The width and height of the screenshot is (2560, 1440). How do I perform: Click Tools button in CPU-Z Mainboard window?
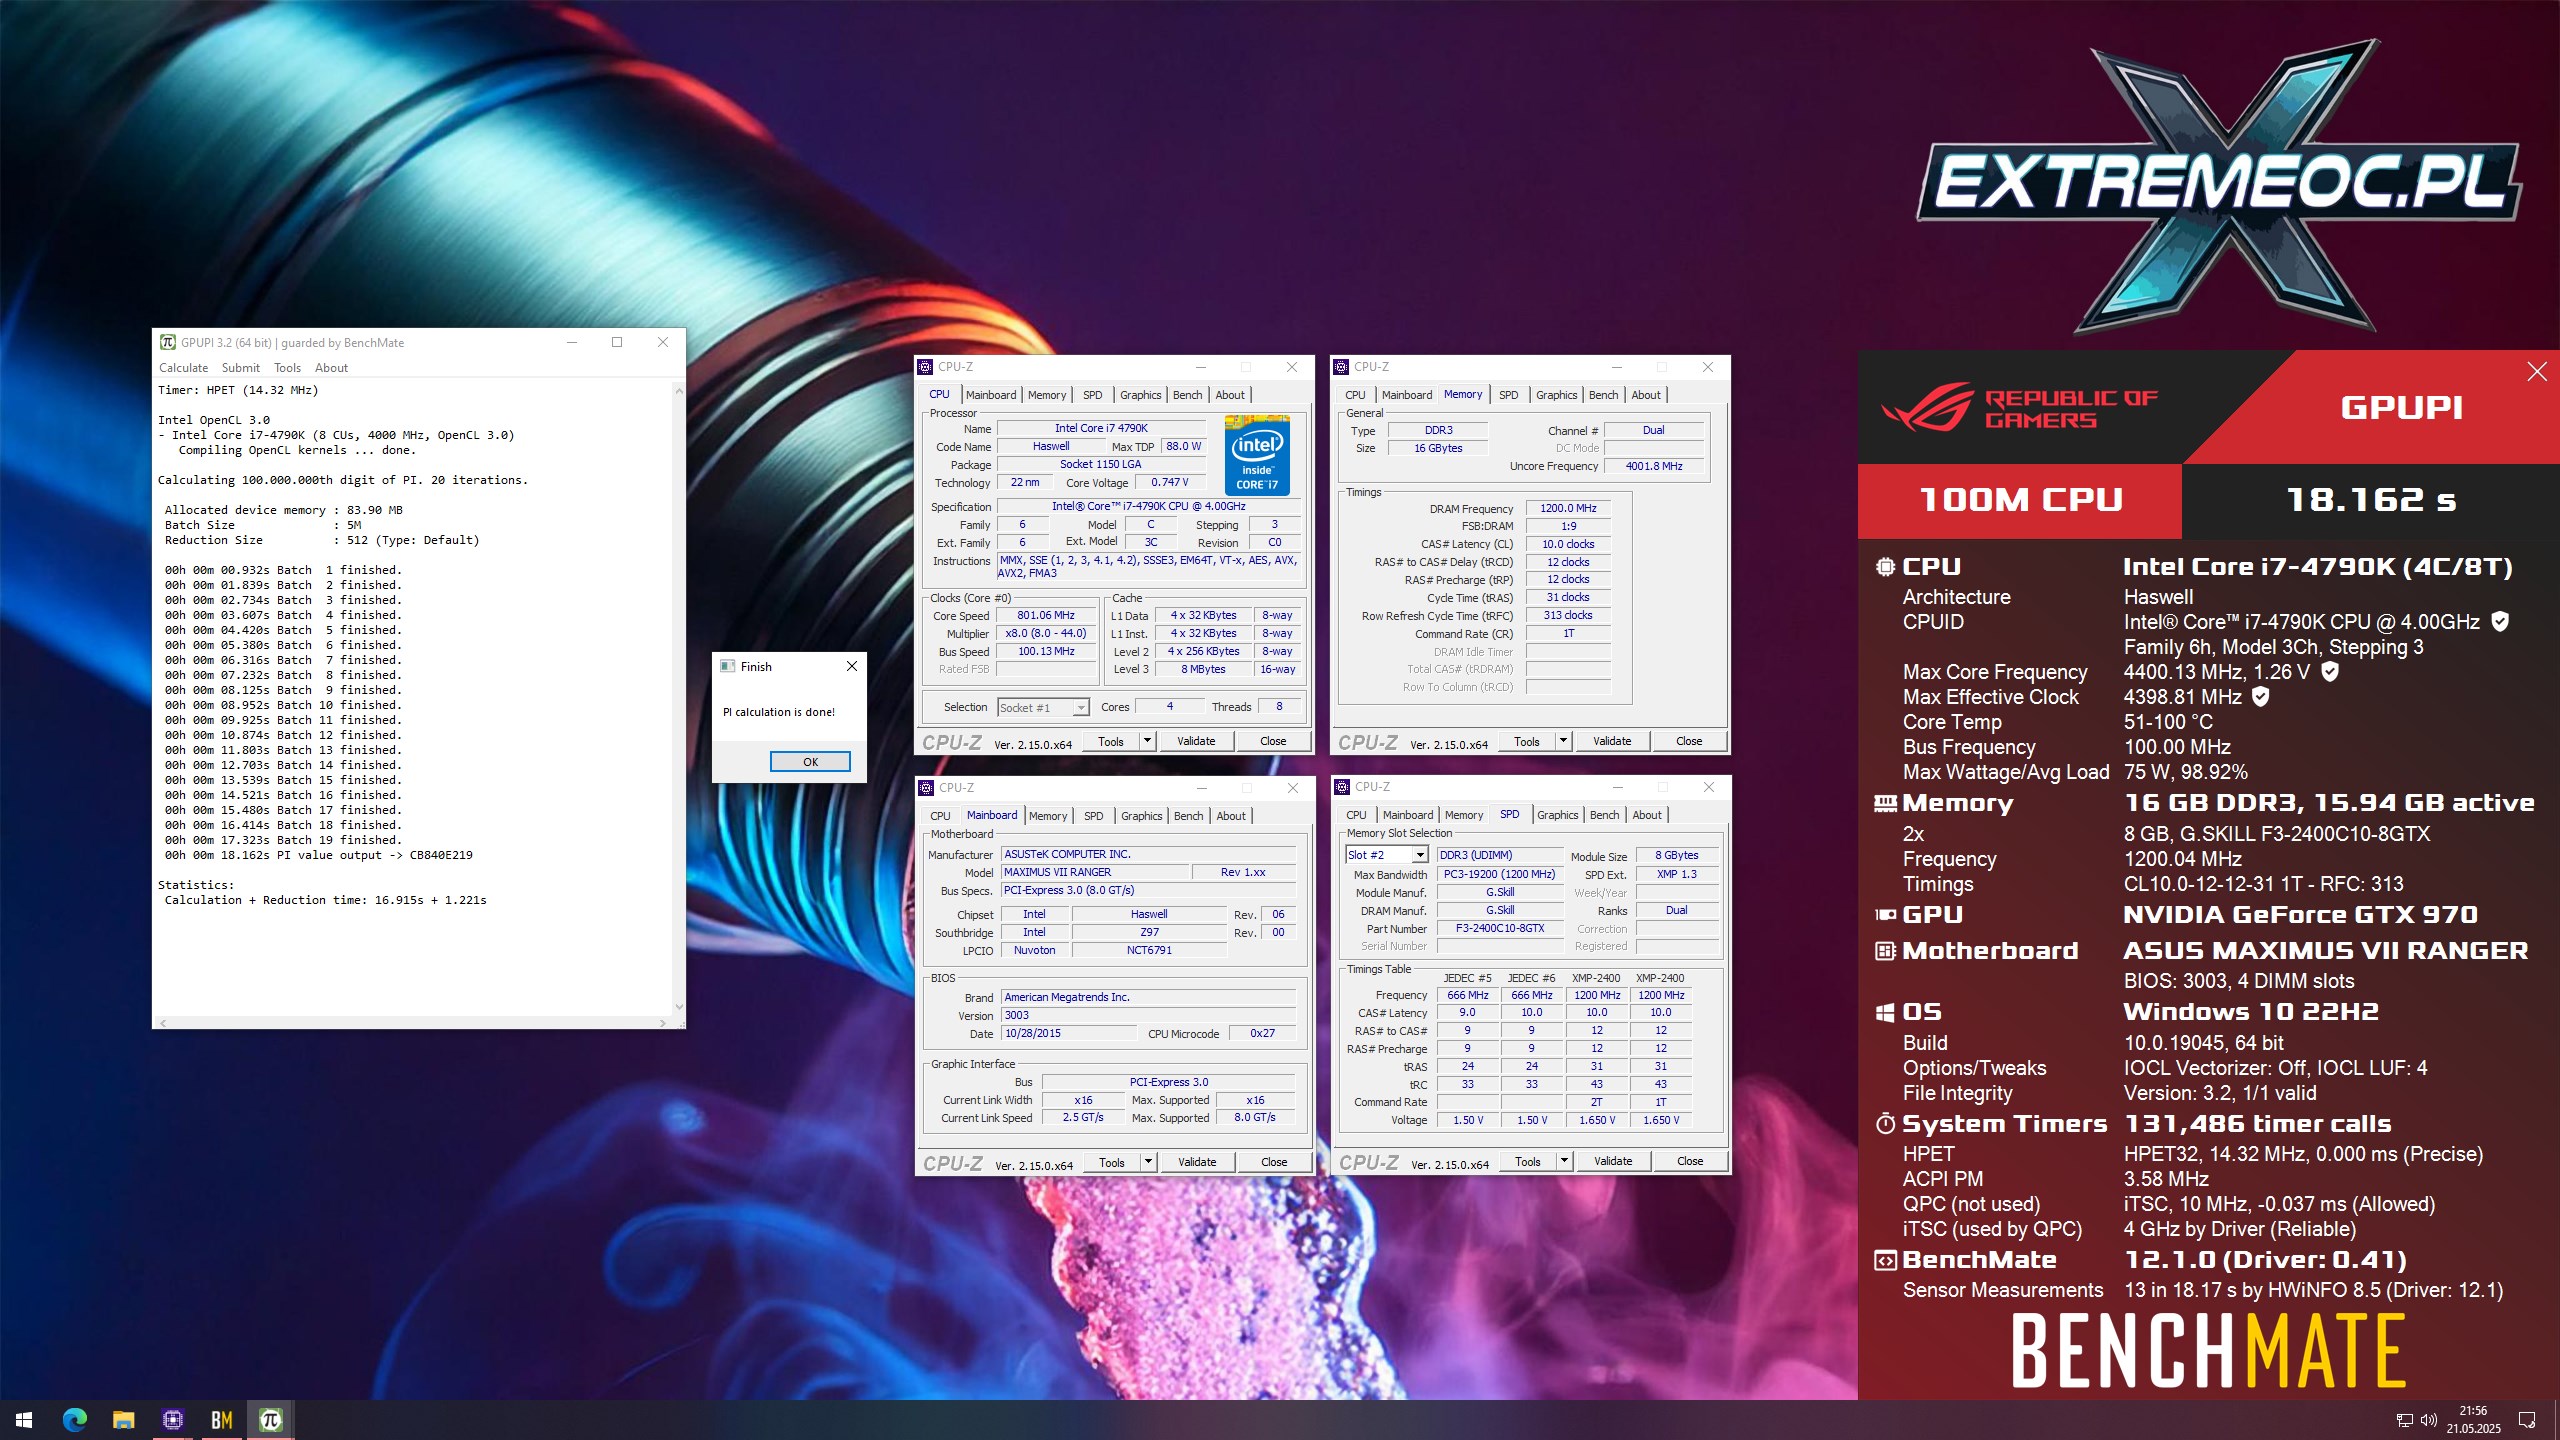pos(1112,1162)
